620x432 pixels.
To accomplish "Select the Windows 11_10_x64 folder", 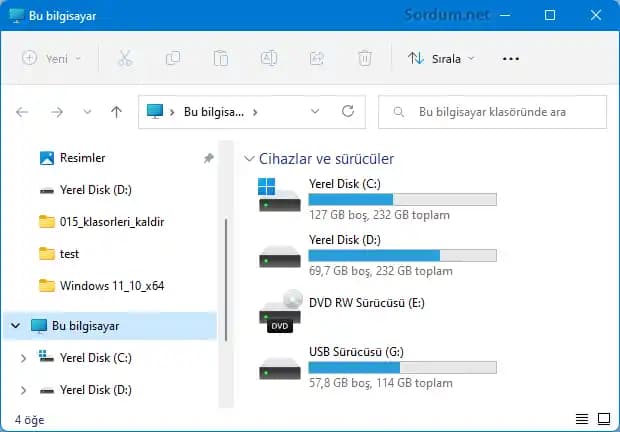I will [x=111, y=286].
